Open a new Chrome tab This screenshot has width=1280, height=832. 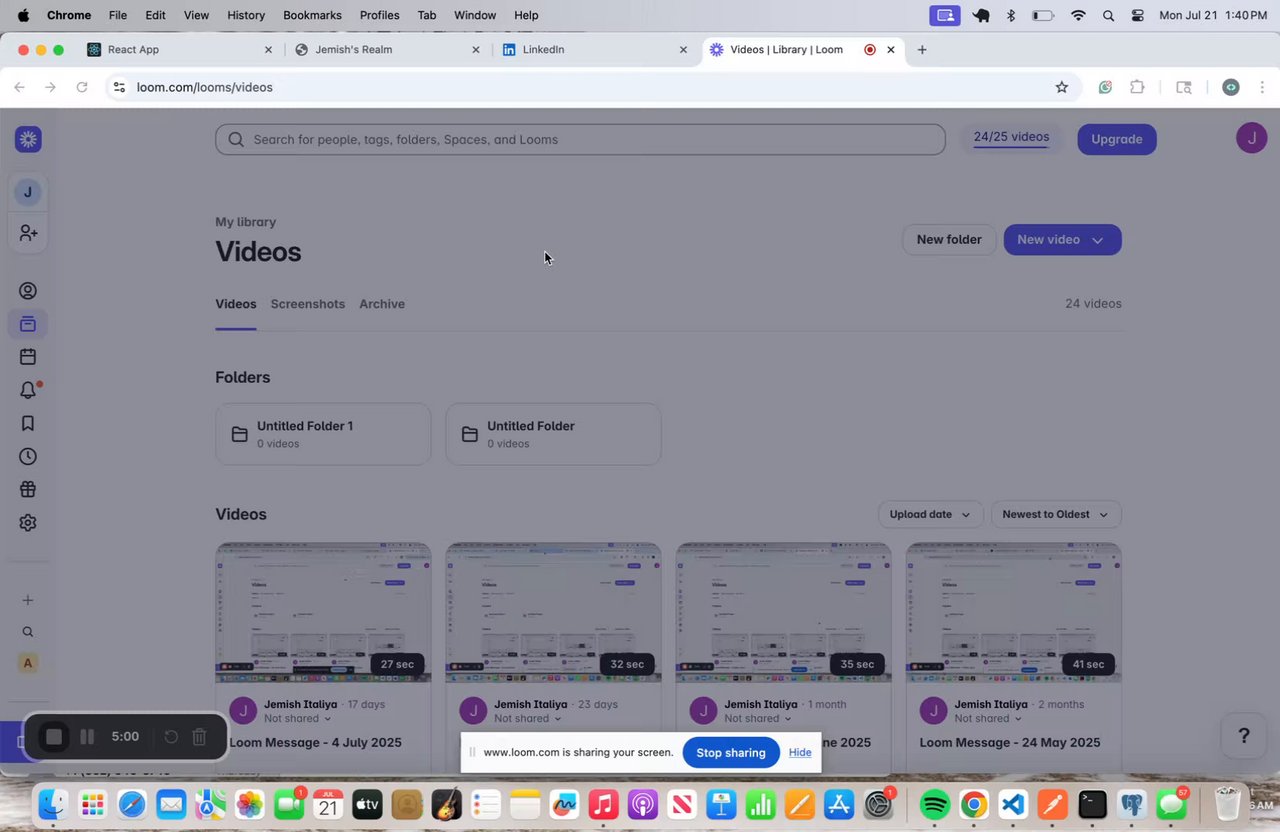pos(922,49)
